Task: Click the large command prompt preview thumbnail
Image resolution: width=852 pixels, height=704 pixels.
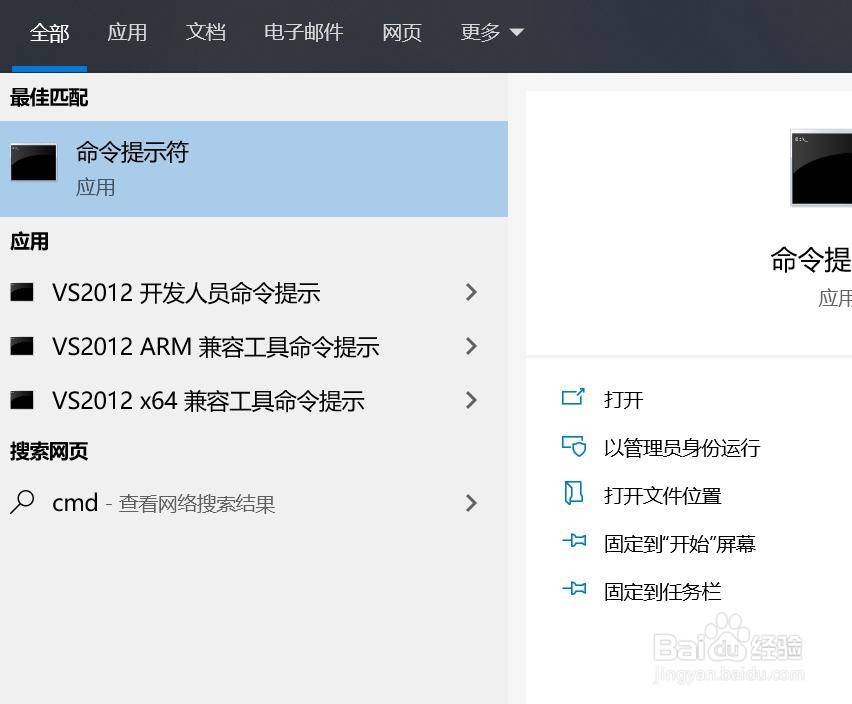Action: click(x=822, y=168)
